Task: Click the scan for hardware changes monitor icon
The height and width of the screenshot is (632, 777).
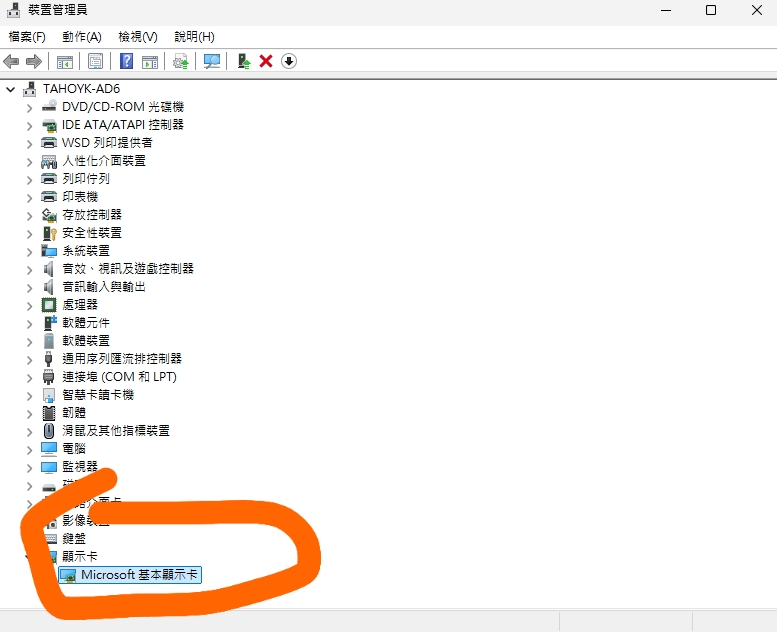Action: (x=212, y=62)
